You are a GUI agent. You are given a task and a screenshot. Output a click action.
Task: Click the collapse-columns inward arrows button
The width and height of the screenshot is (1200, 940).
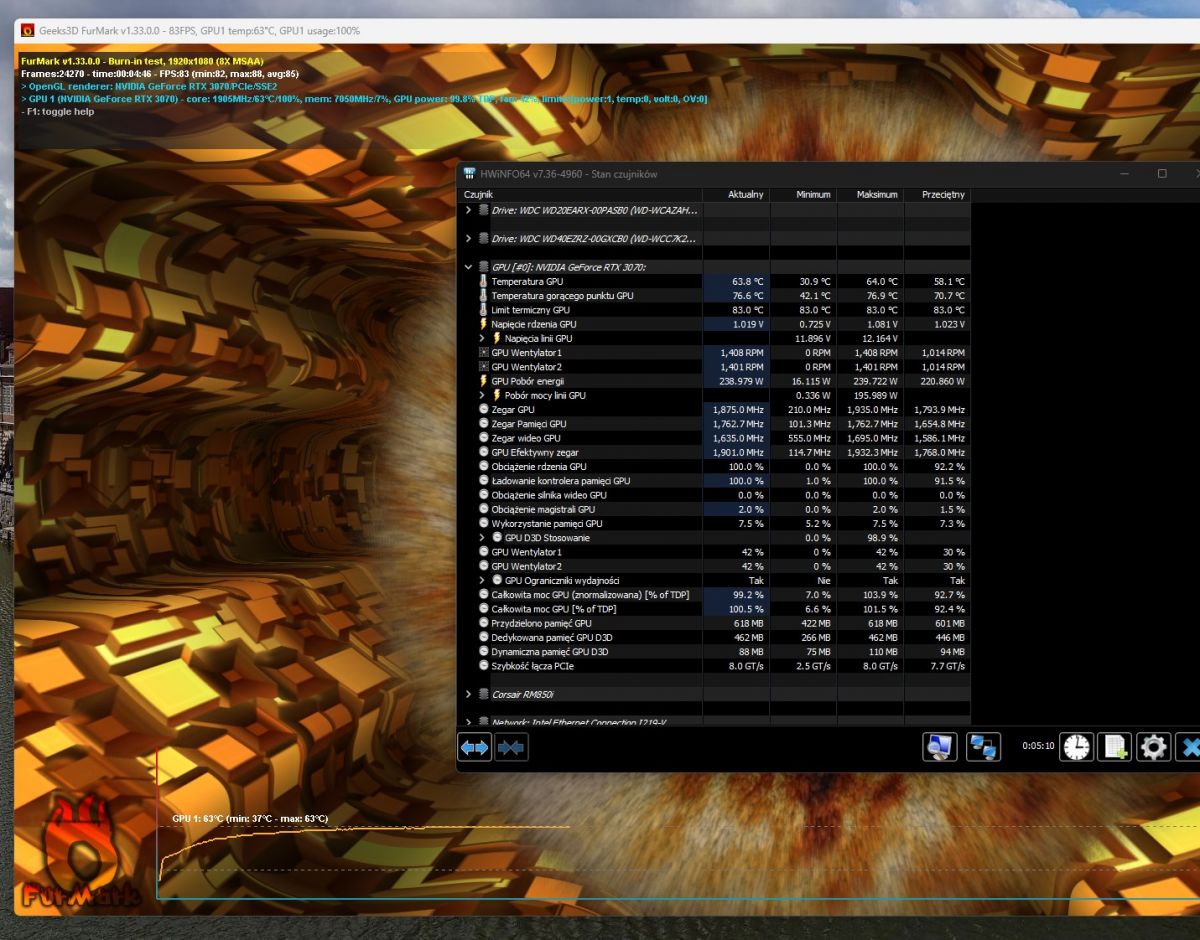(510, 747)
